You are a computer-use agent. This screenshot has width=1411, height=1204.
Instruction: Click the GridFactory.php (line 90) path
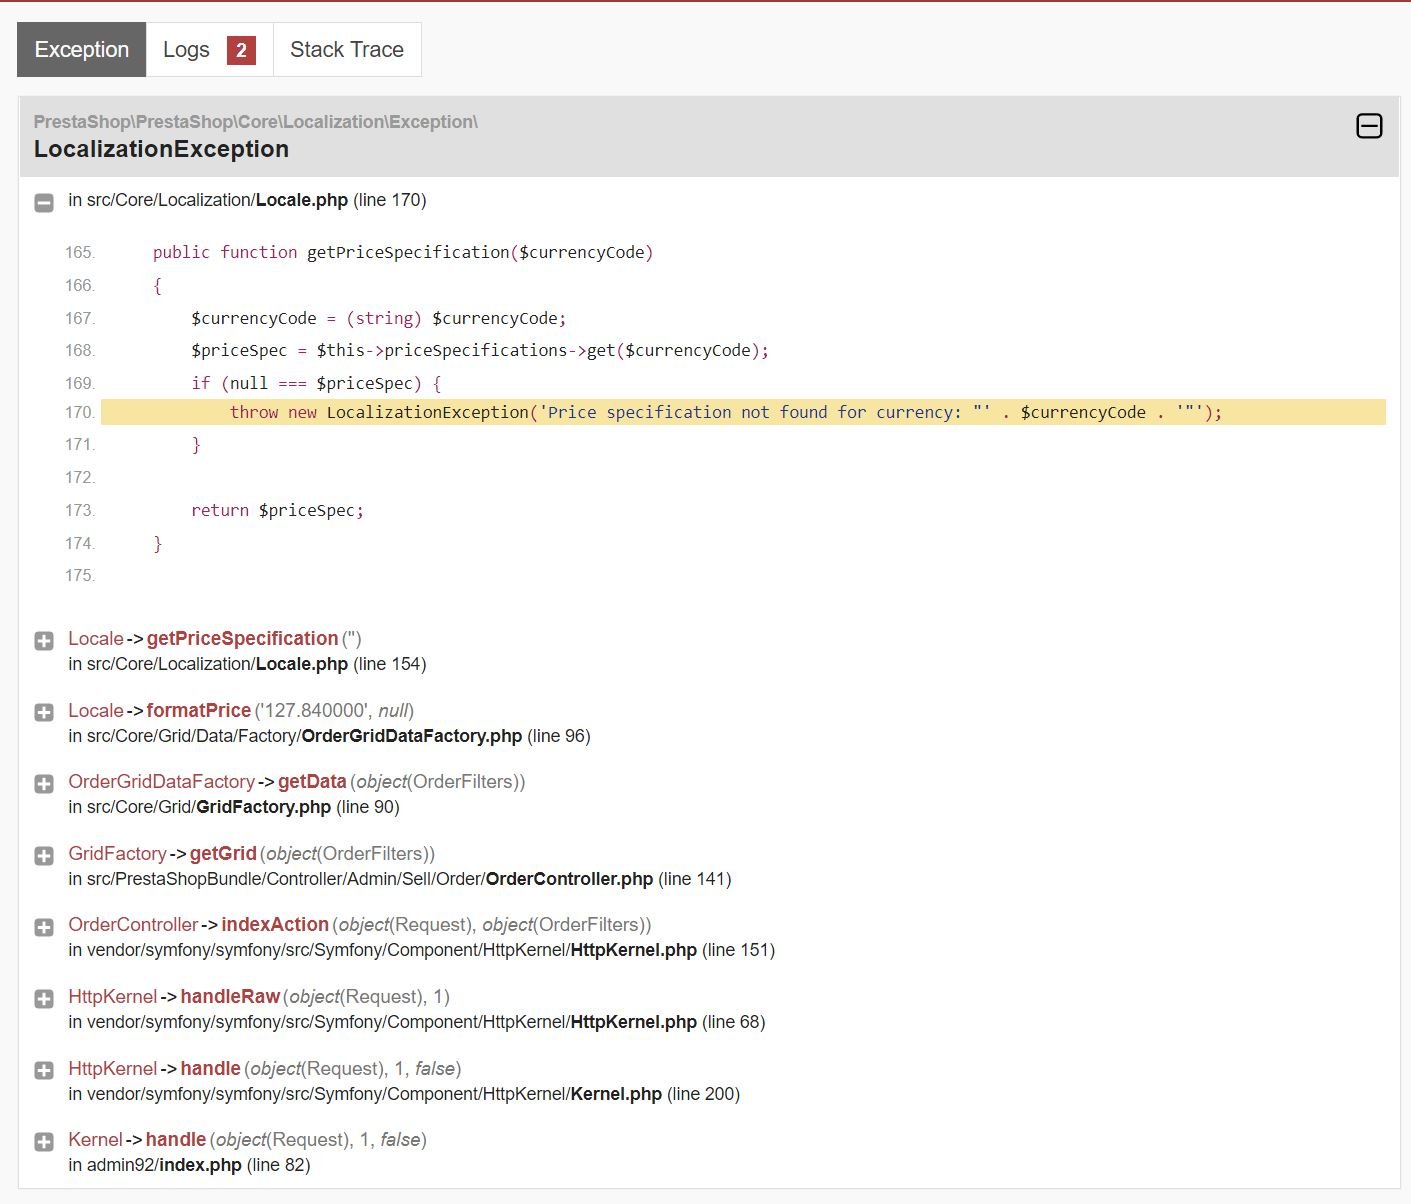pyautogui.click(x=234, y=807)
